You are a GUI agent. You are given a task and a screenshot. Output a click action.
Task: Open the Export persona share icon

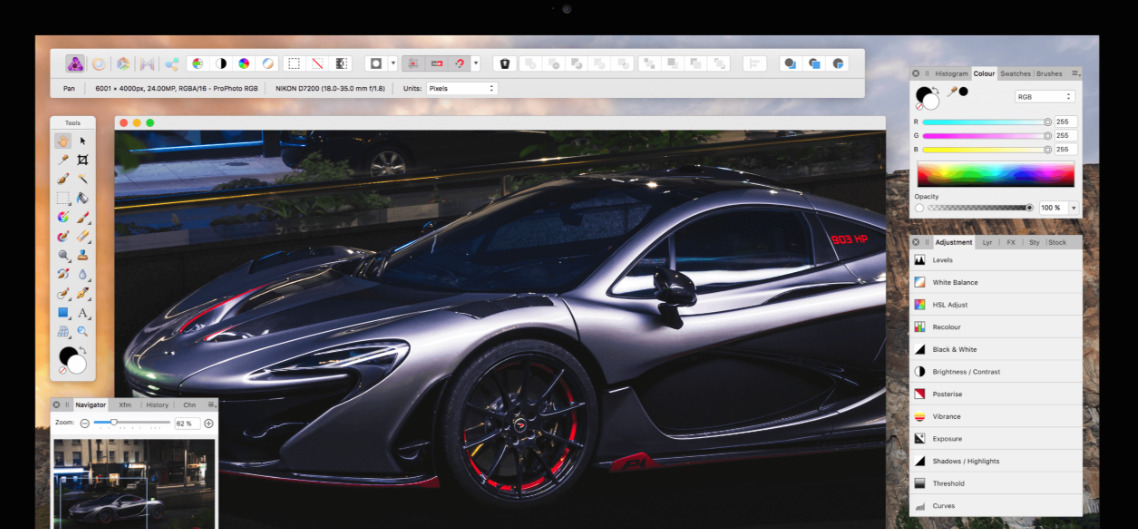(x=171, y=64)
